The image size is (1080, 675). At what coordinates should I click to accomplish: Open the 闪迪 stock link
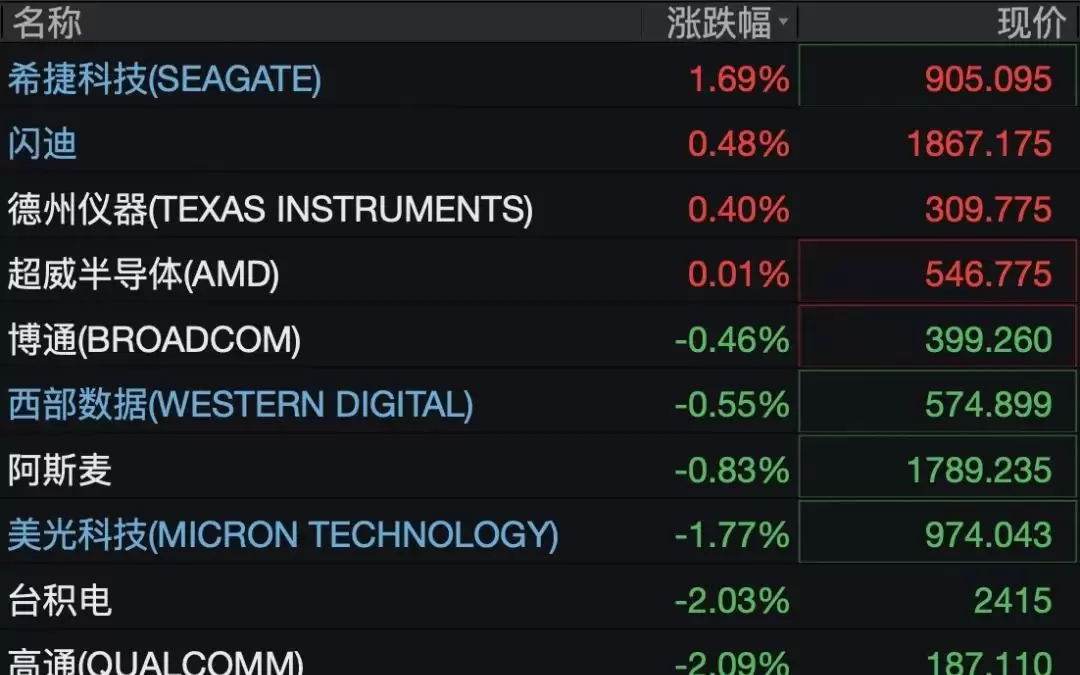[43, 143]
